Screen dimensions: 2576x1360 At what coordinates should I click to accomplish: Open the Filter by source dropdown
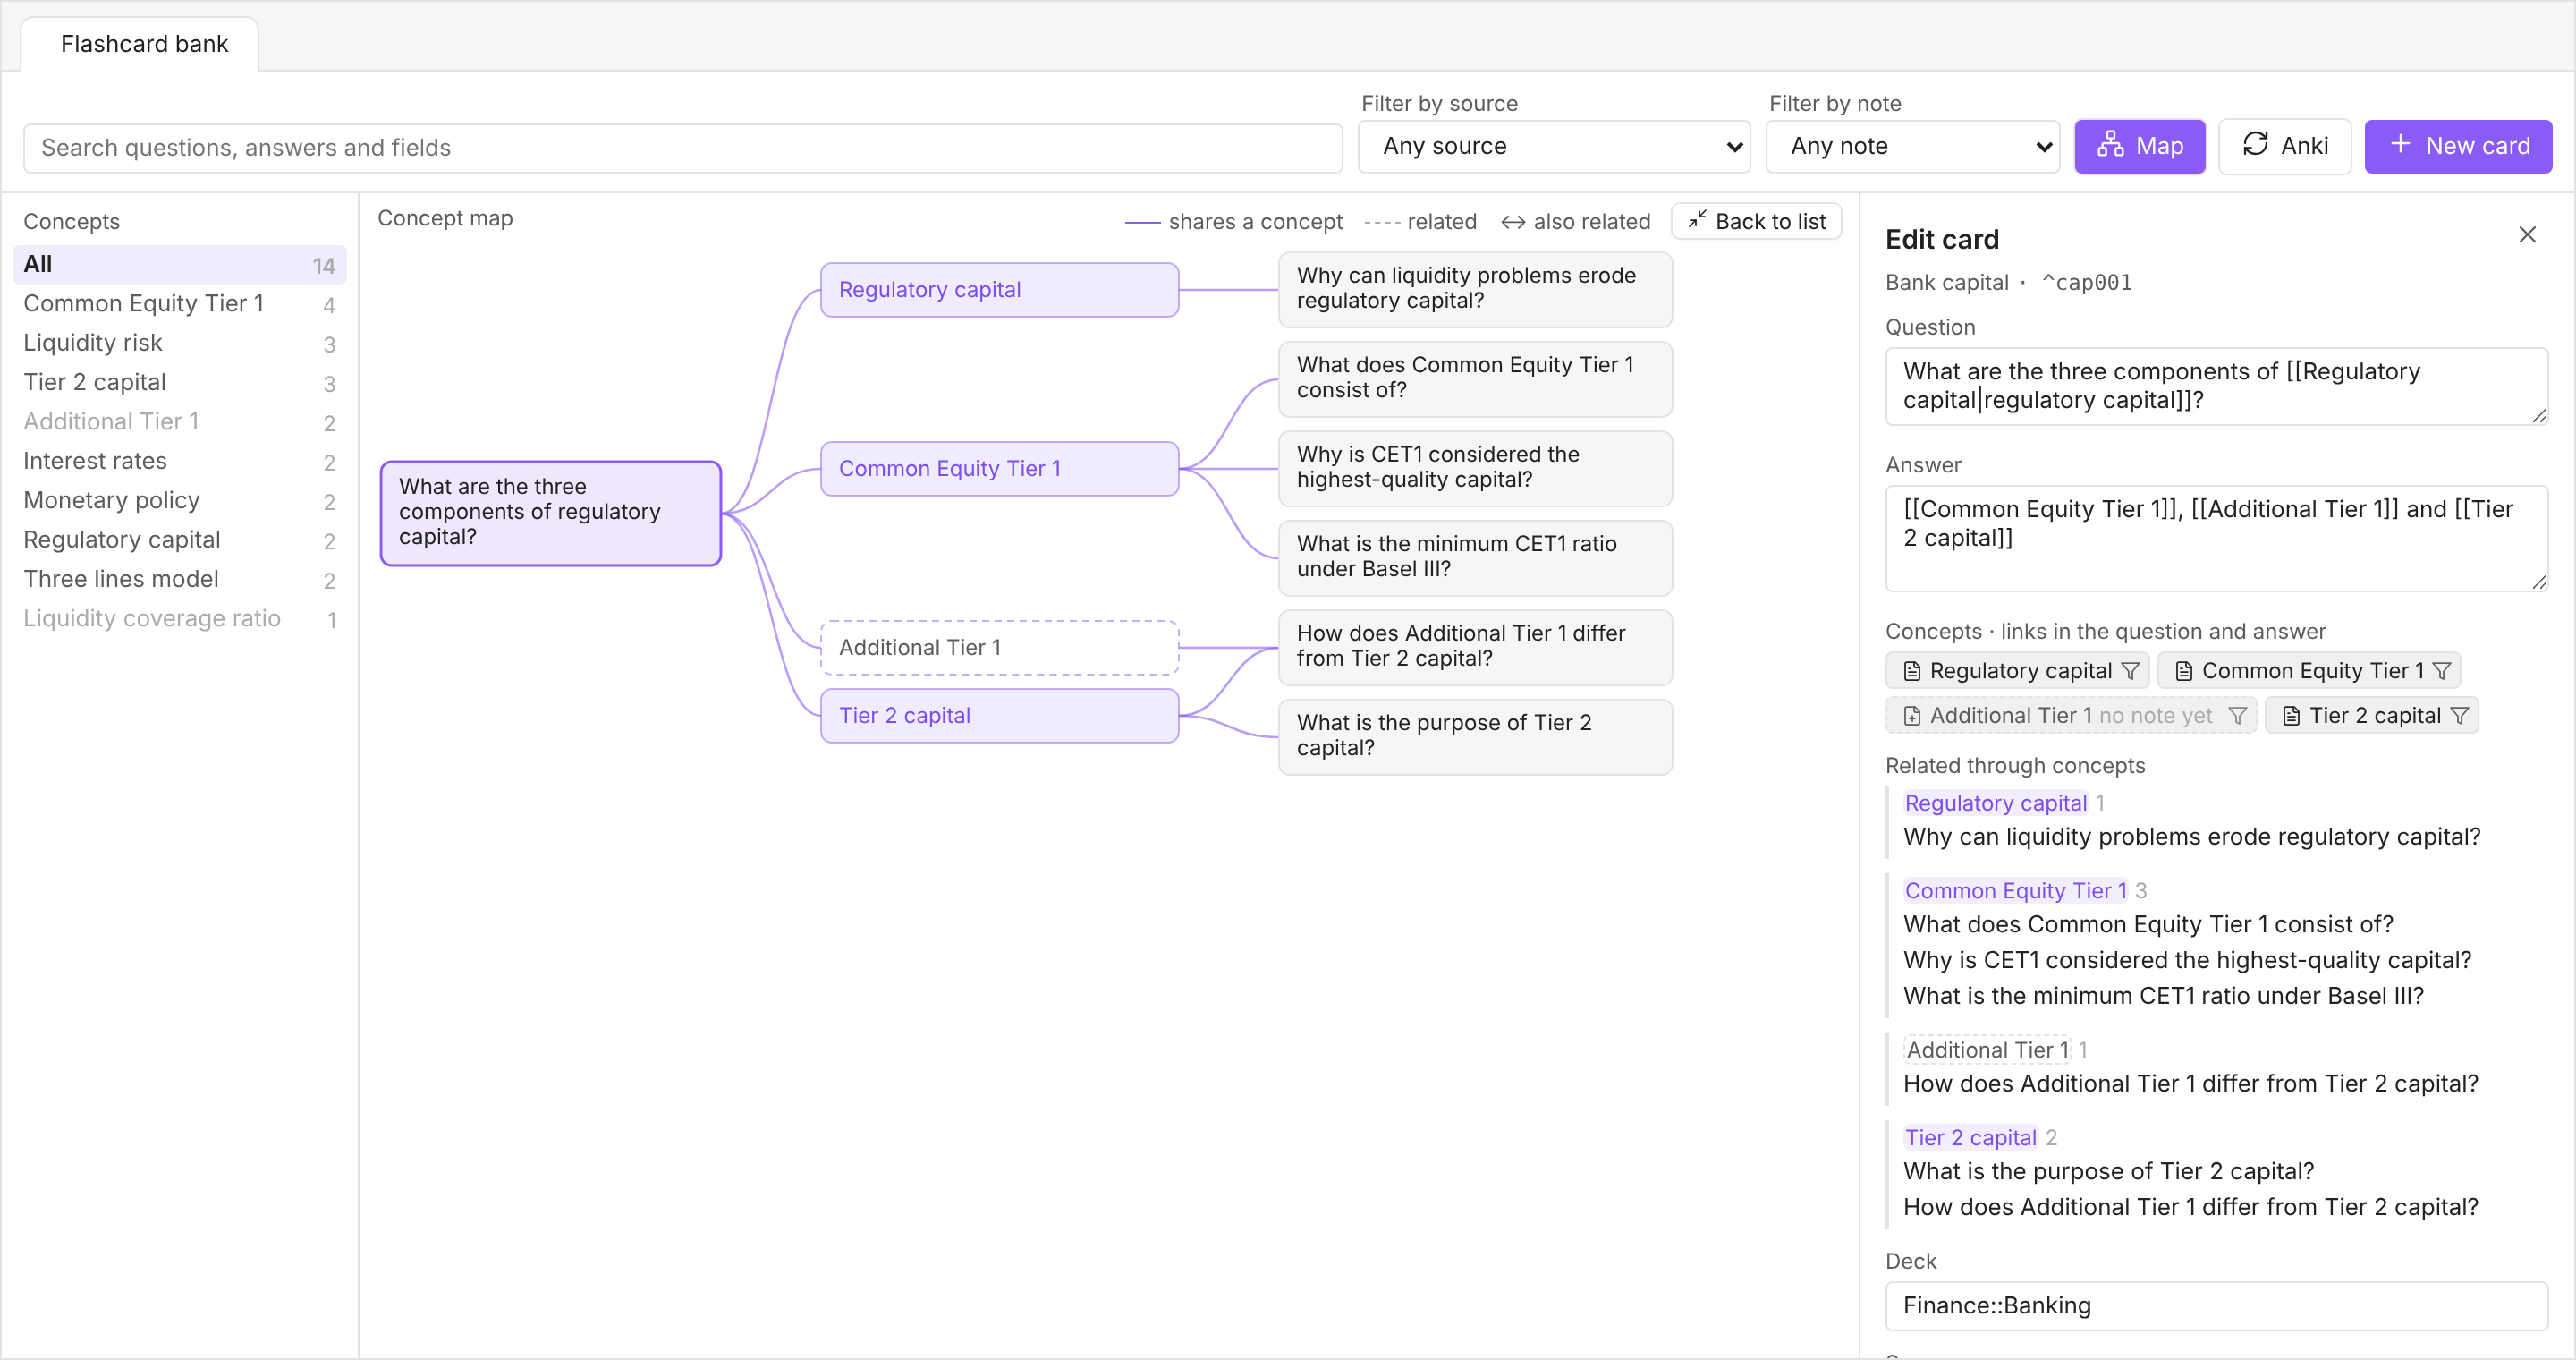click(1554, 146)
